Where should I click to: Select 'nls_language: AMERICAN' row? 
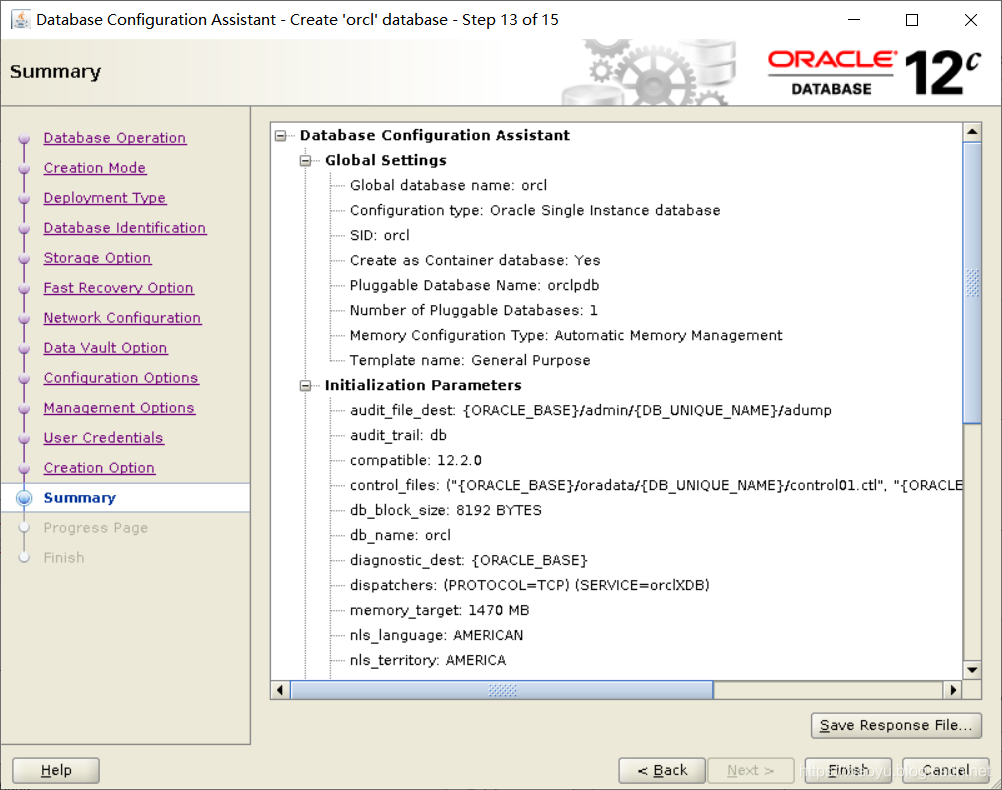(436, 635)
